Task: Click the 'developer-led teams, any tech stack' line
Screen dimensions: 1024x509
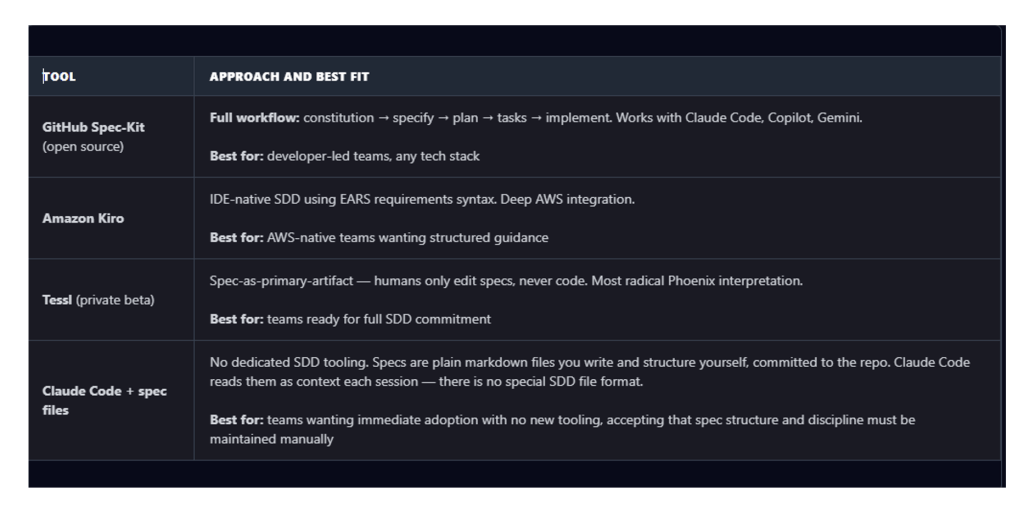Action: 374,156
